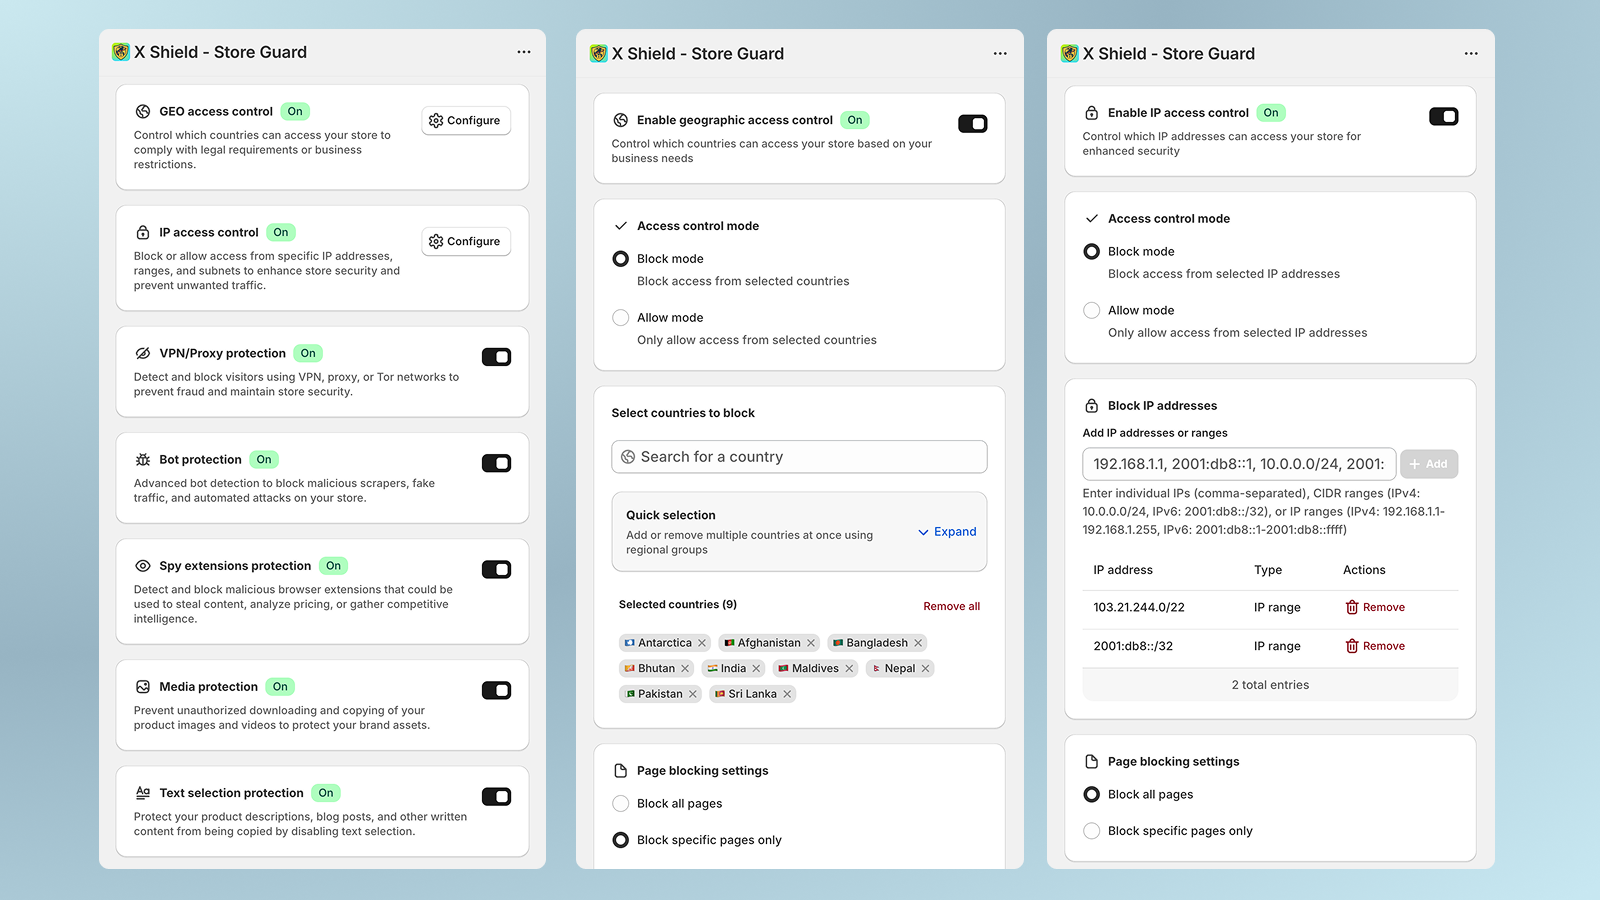Click the Type column header
Viewport: 1600px width, 900px height.
click(x=1268, y=570)
